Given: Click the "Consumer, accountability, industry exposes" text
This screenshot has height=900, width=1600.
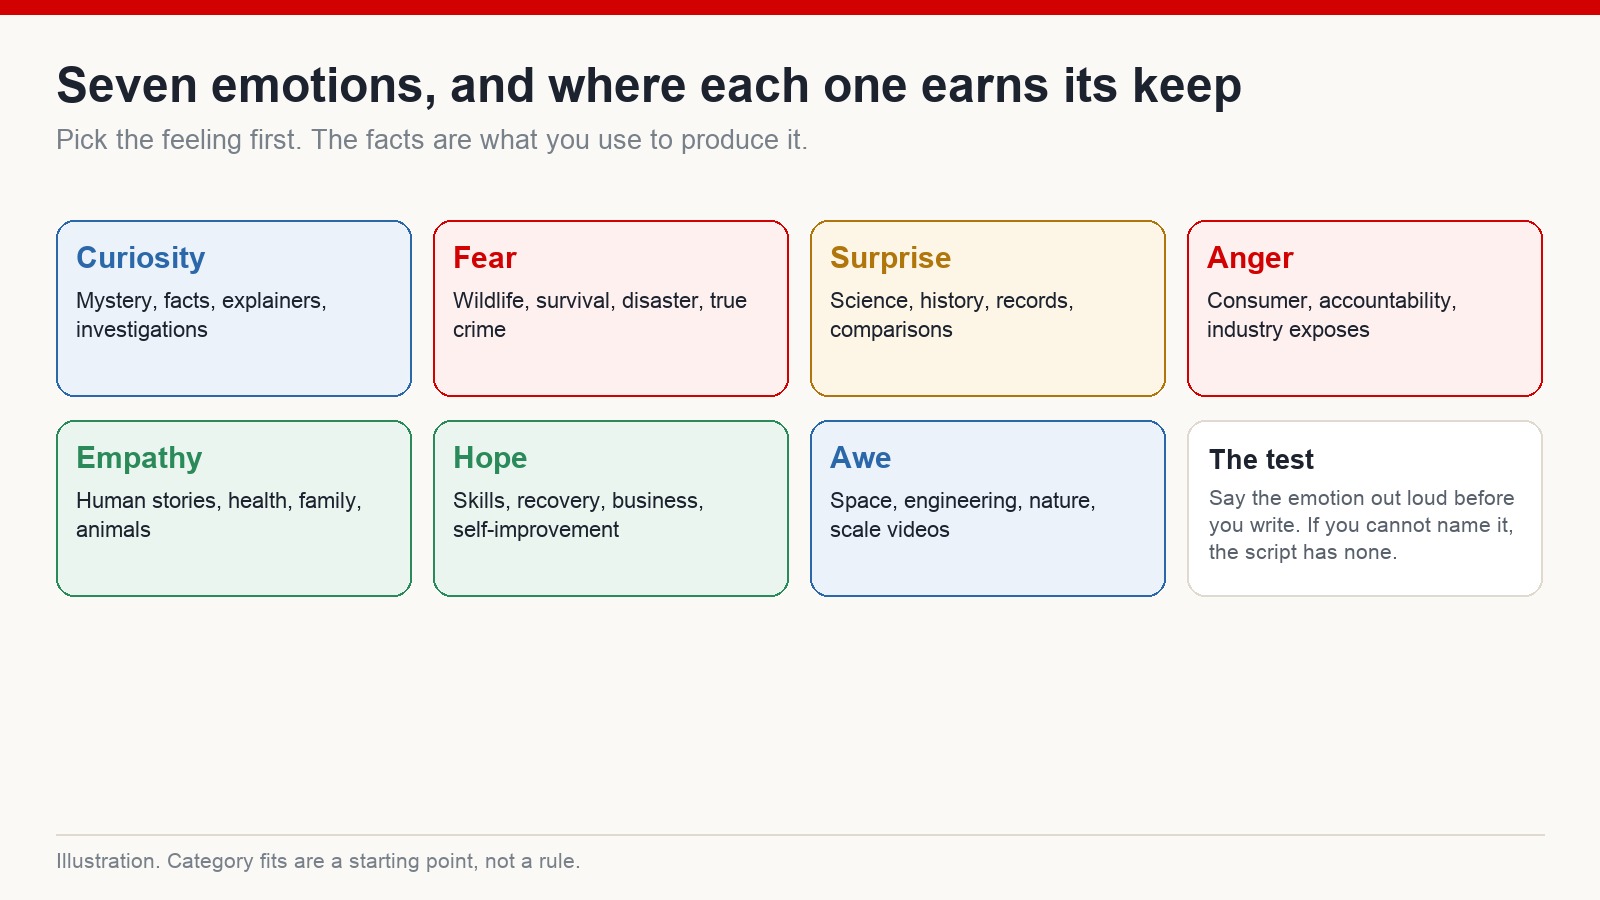Looking at the screenshot, I should point(1331,315).
